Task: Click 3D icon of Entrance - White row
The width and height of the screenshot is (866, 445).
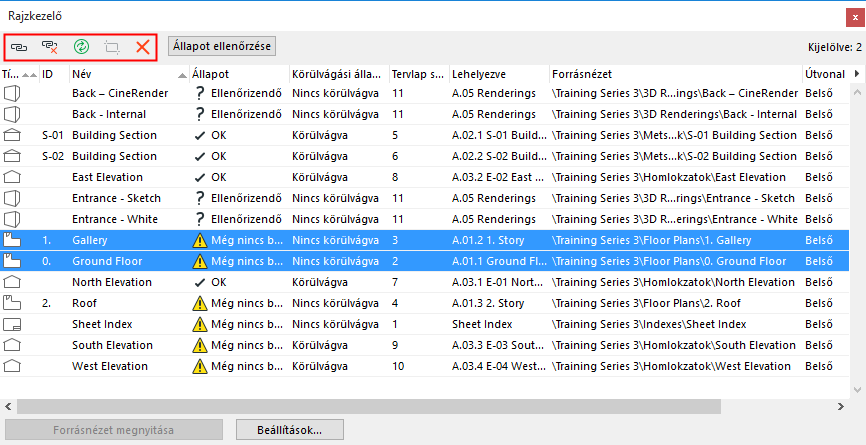Action: point(12,219)
